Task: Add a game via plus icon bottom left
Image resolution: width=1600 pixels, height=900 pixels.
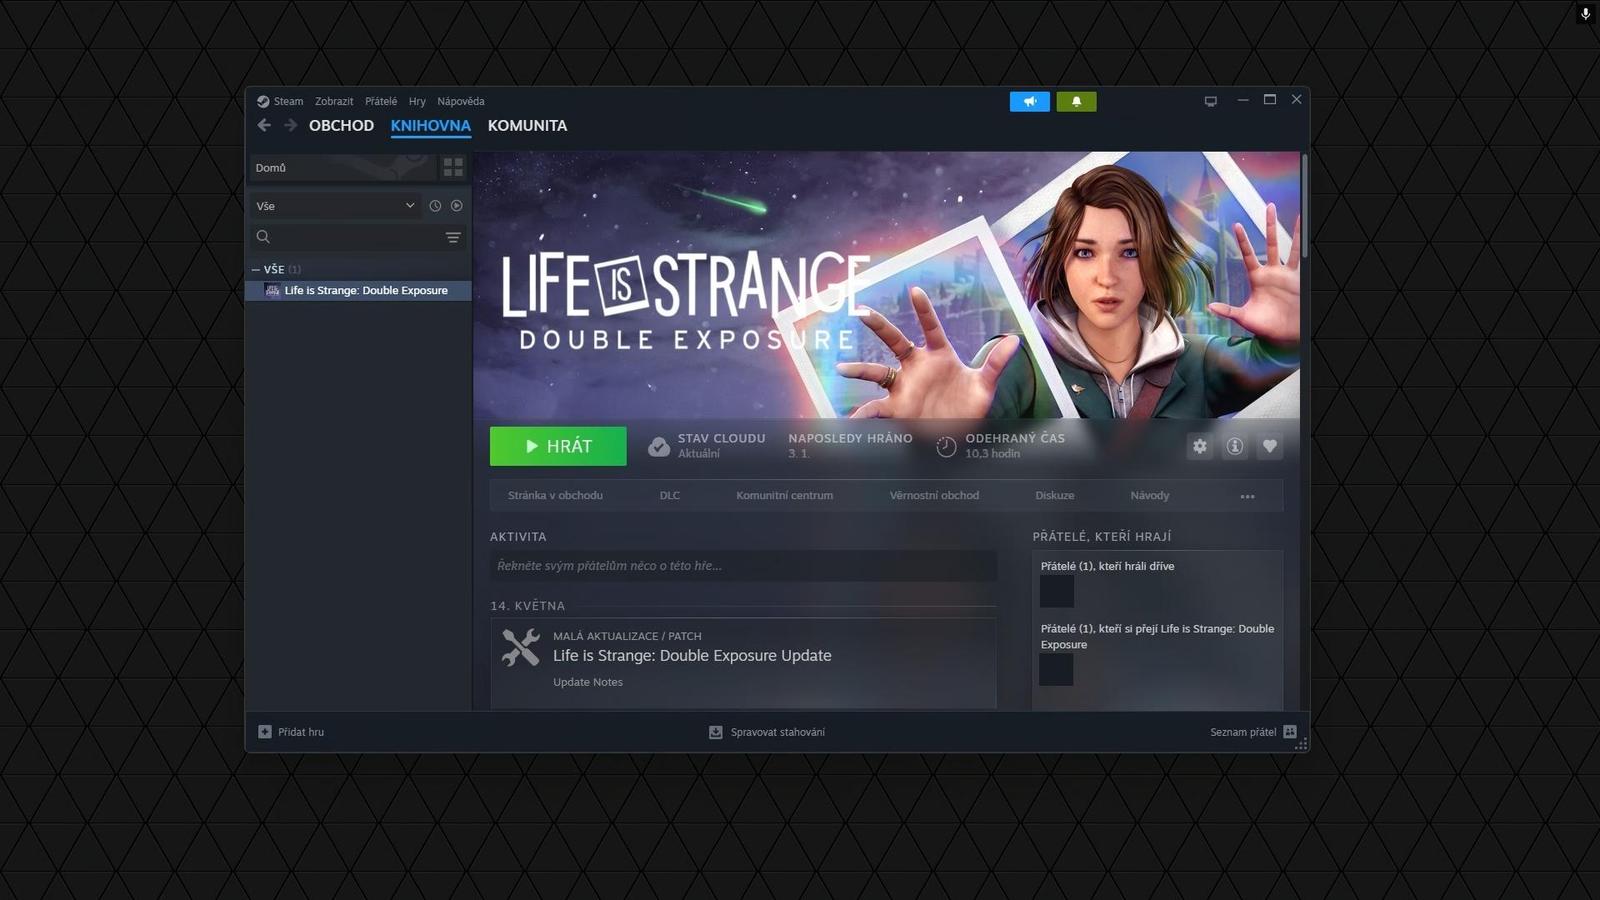Action: coord(263,731)
